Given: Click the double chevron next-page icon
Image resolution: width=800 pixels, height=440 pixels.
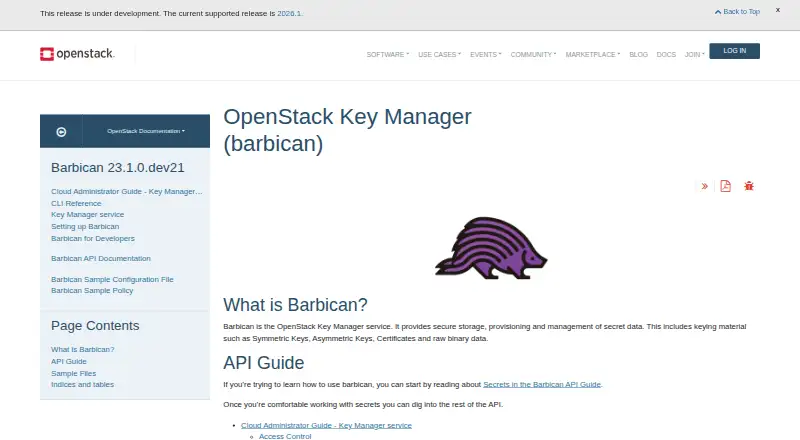Looking at the screenshot, I should pyautogui.click(x=705, y=186).
